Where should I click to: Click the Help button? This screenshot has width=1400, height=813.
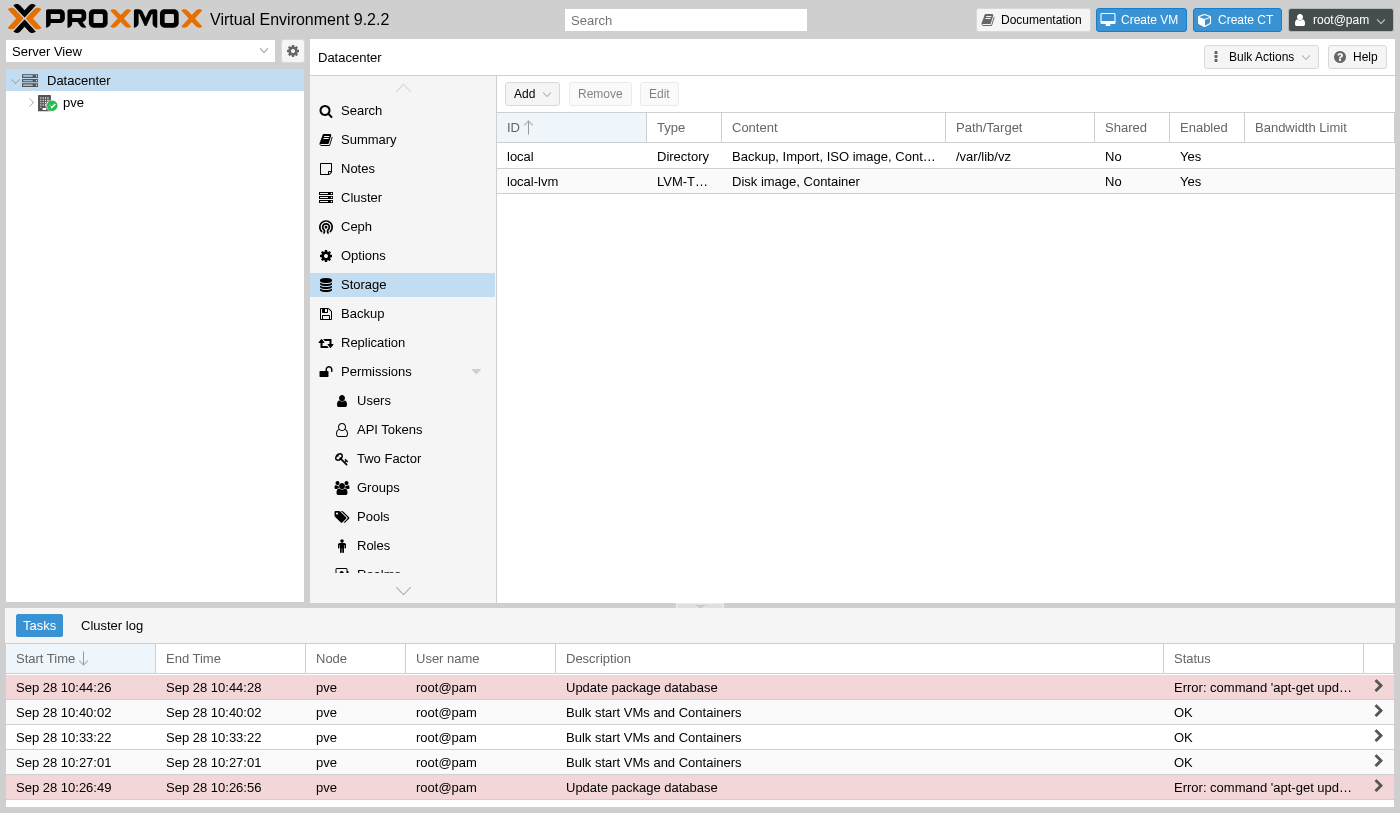click(1357, 57)
